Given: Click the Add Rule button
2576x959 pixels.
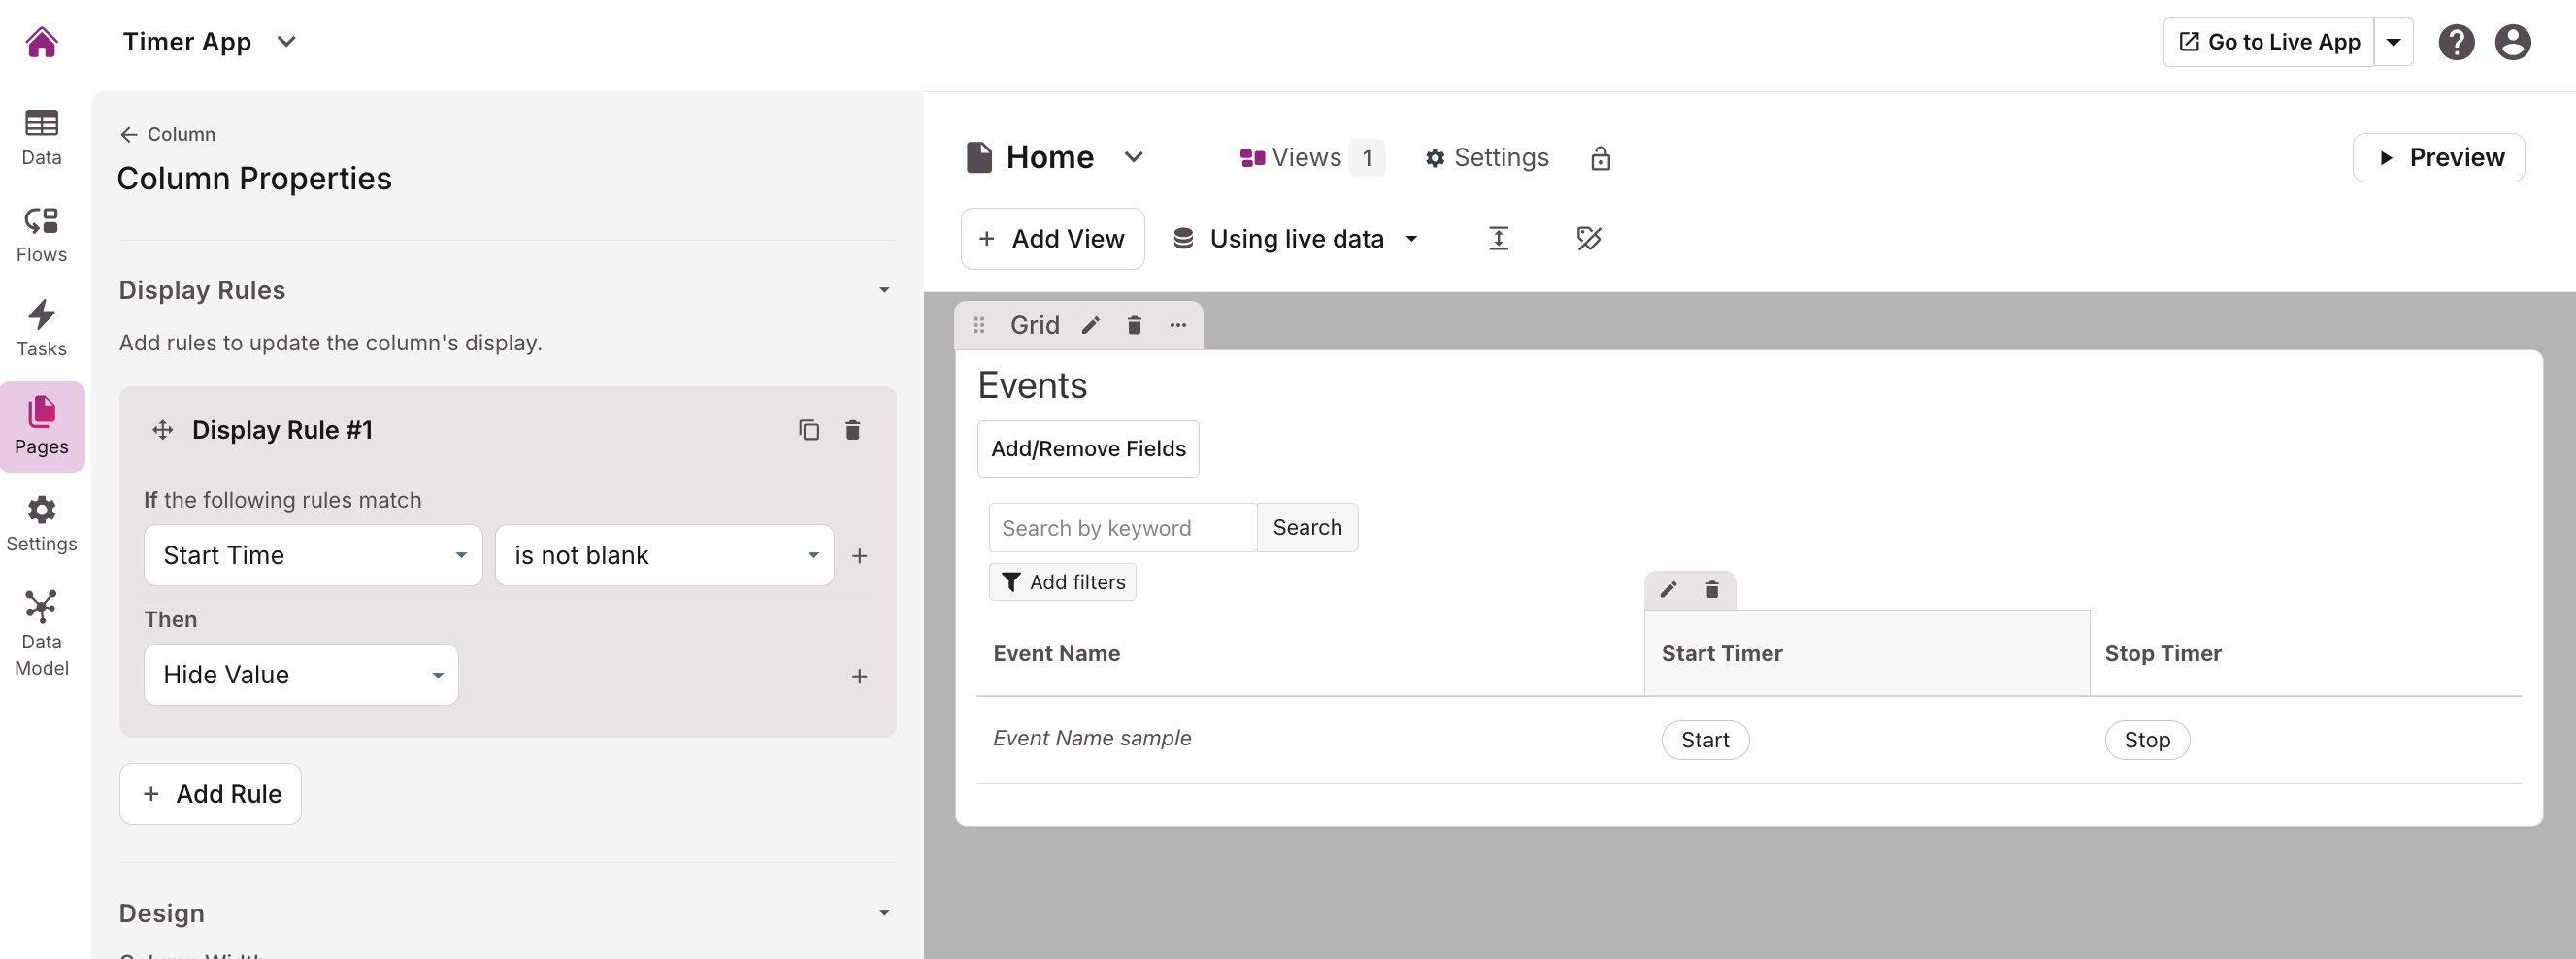Looking at the screenshot, I should (210, 794).
